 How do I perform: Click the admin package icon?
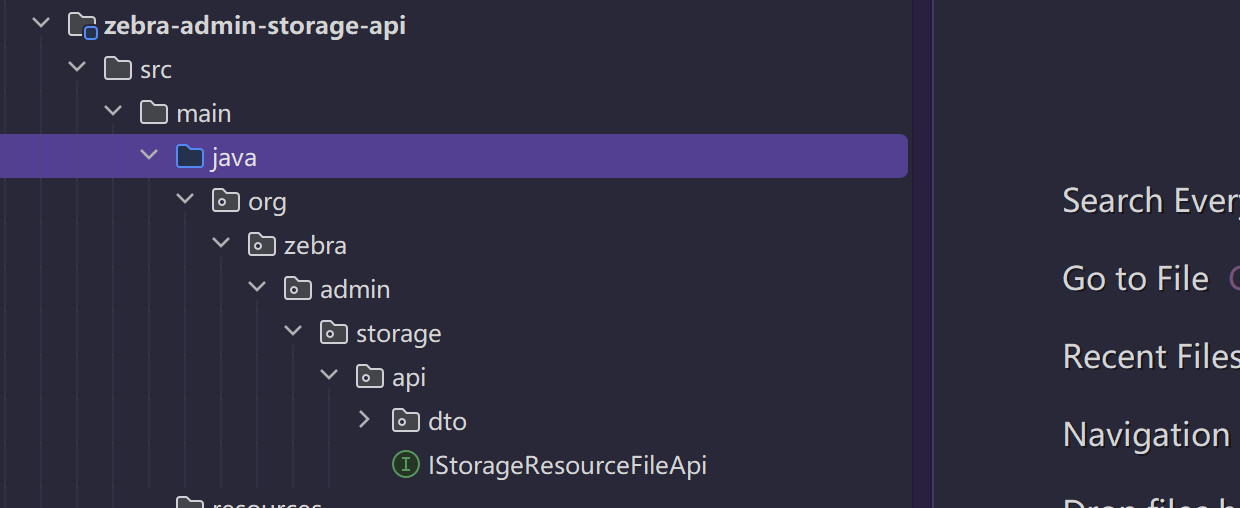pyautogui.click(x=298, y=289)
